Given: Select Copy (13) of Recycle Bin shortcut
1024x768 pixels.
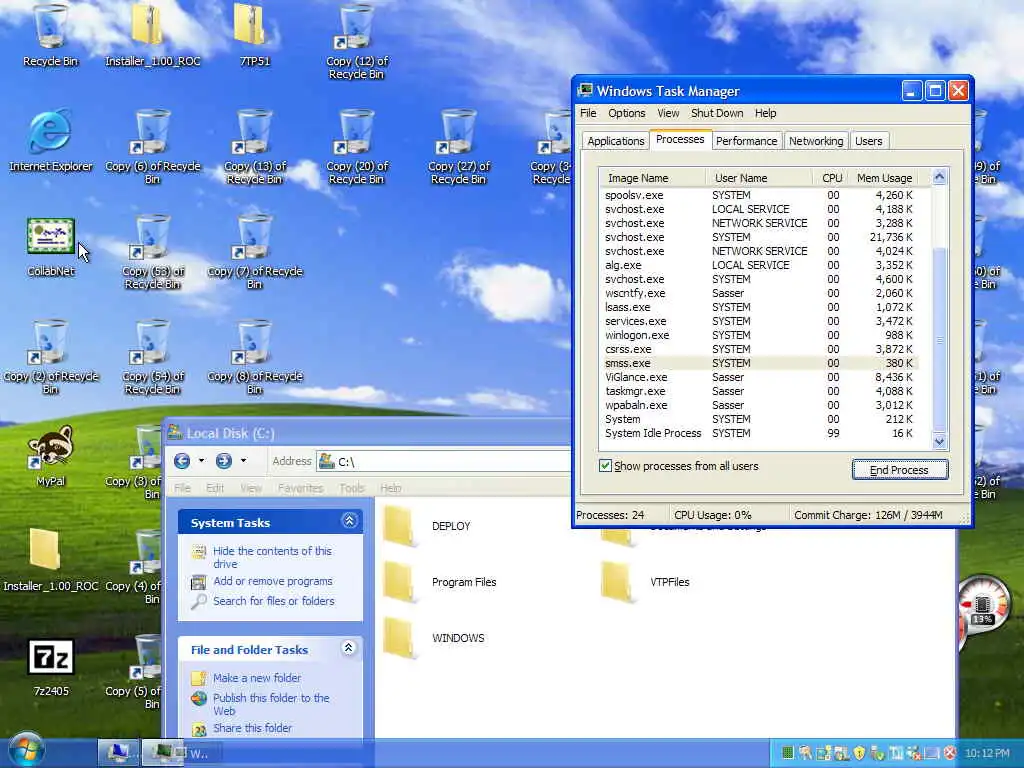Looking at the screenshot, I should point(254,146).
